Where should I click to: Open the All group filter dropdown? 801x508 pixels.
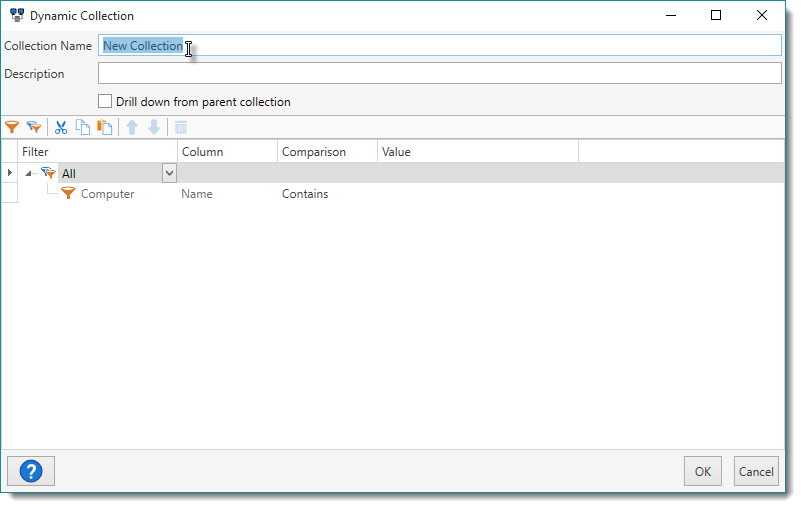169,173
